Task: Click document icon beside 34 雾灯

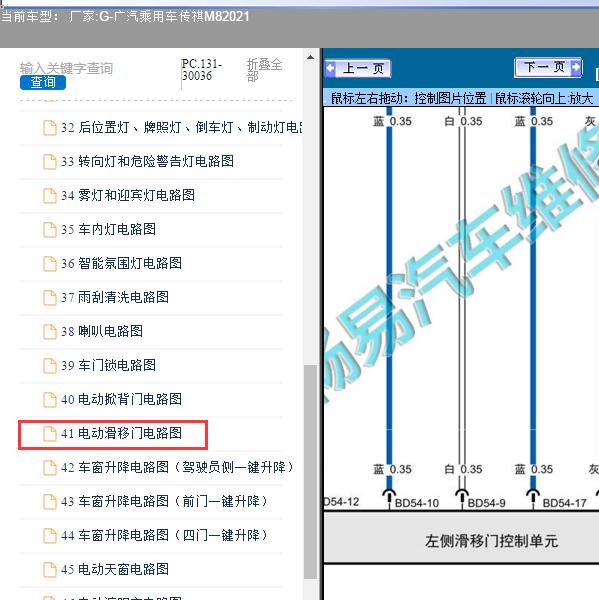Action: (x=50, y=196)
